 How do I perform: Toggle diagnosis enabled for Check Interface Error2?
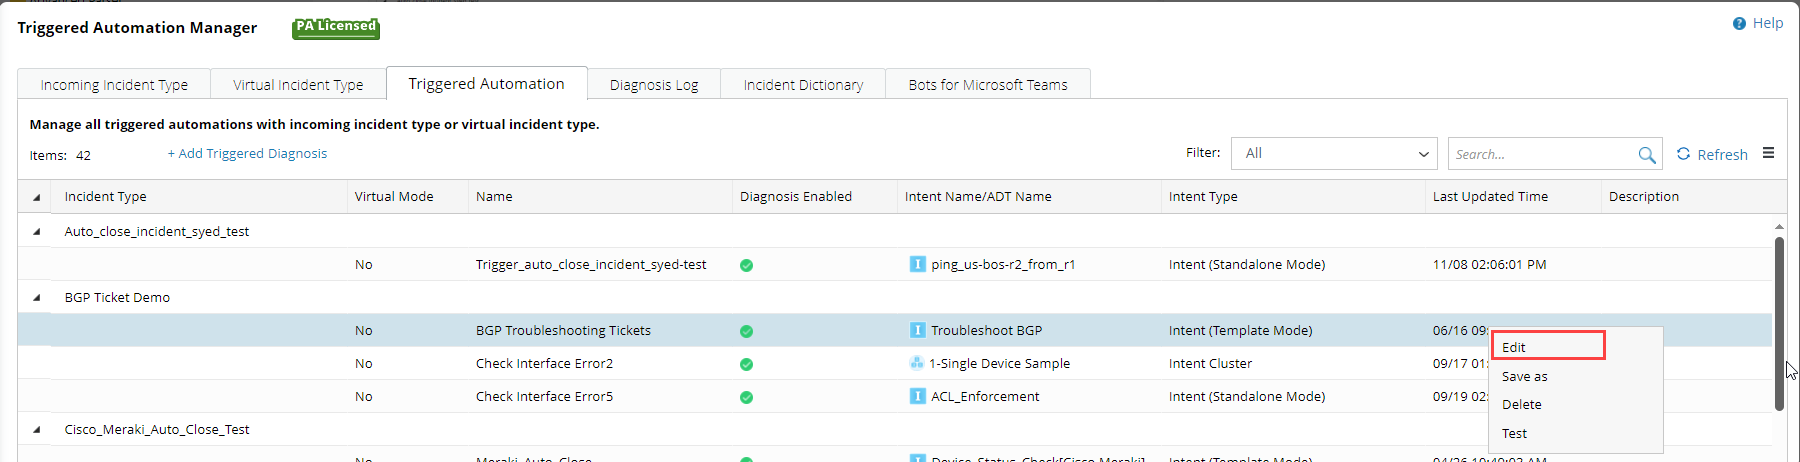pos(746,364)
